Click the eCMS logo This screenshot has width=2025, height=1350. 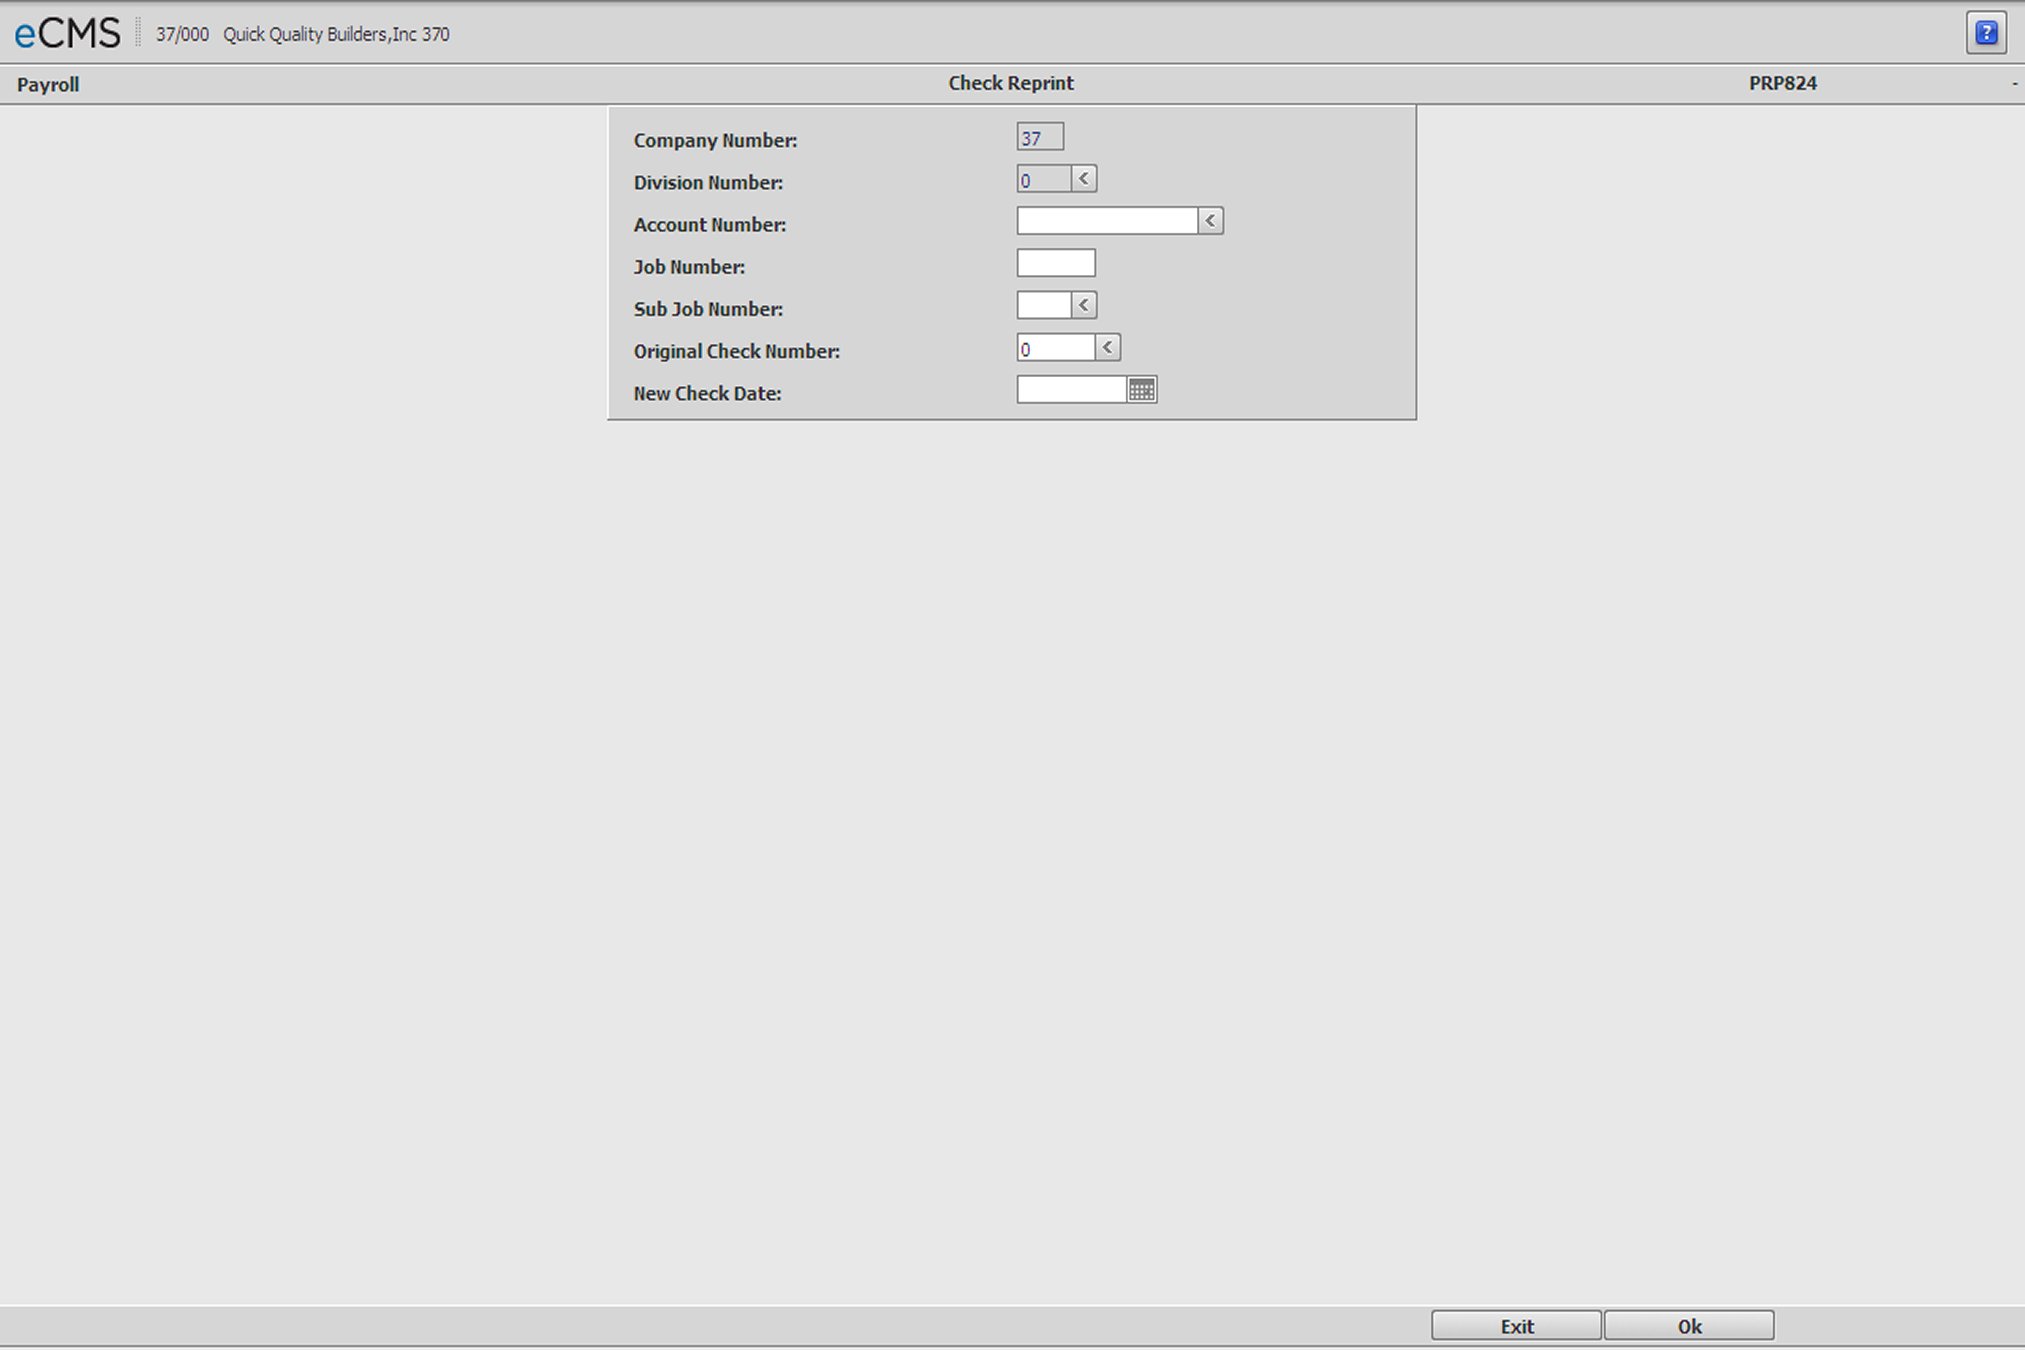coord(67,33)
